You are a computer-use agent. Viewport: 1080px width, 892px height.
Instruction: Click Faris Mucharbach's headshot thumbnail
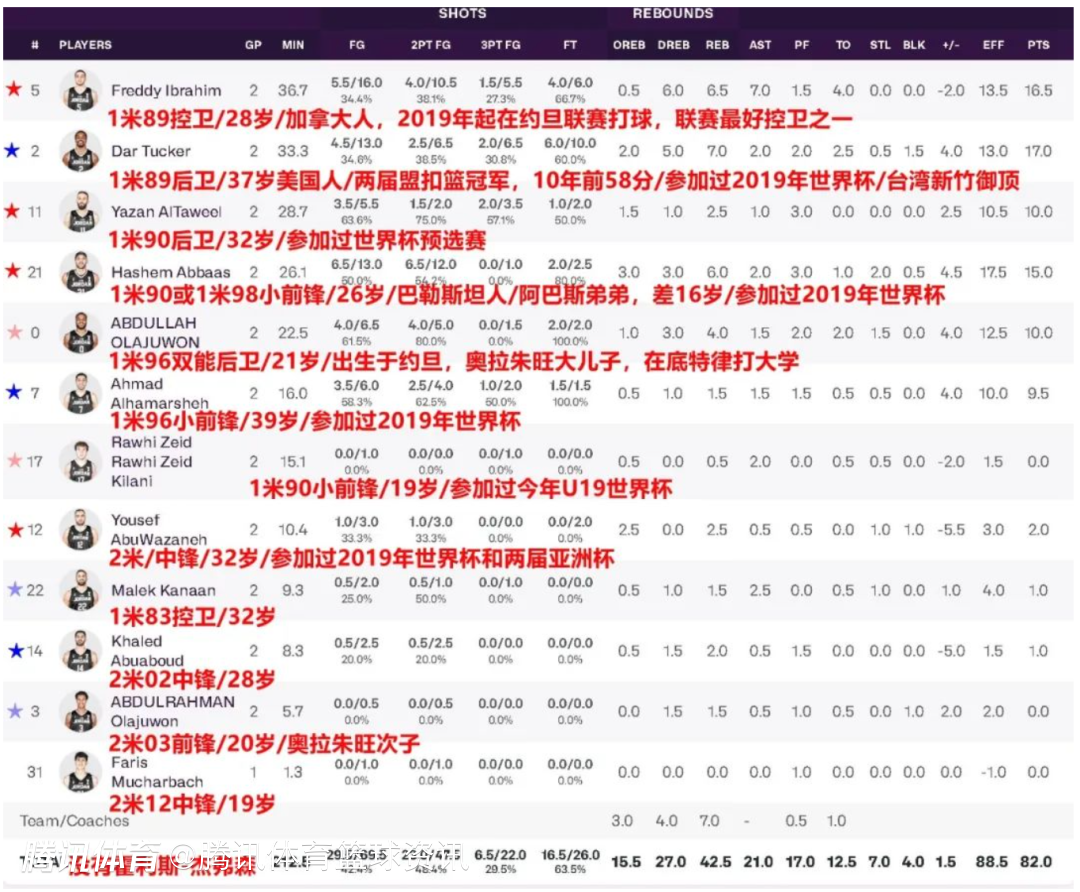pyautogui.click(x=80, y=772)
